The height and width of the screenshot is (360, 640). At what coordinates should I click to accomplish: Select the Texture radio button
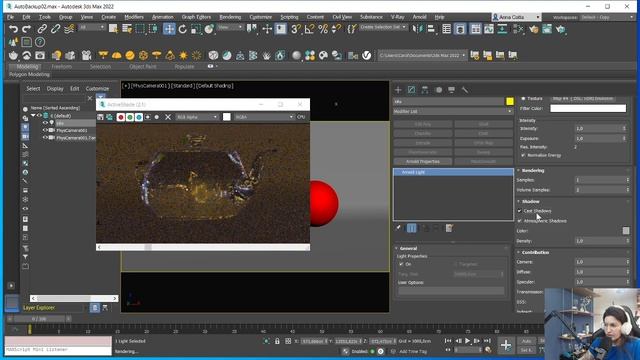(x=523, y=98)
